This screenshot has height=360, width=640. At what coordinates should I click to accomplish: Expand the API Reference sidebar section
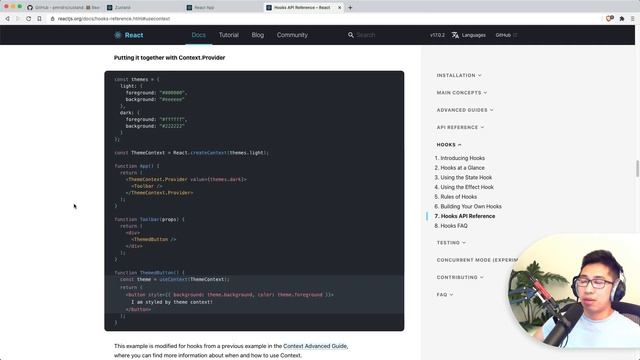(x=460, y=127)
